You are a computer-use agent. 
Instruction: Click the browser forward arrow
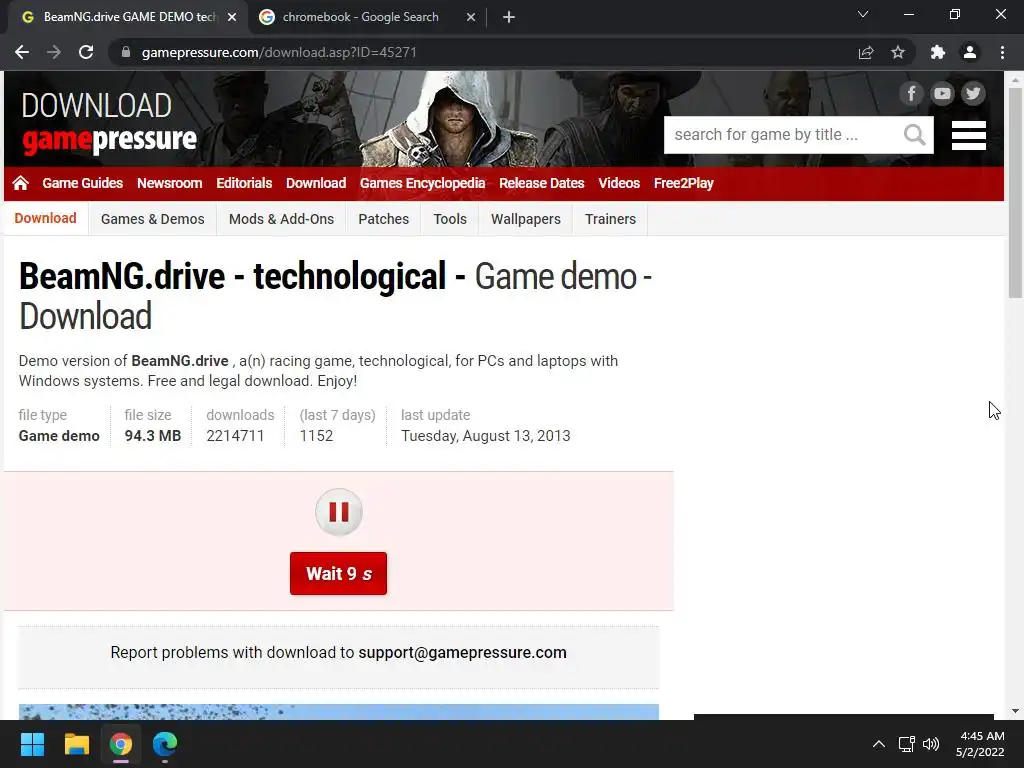click(x=54, y=52)
